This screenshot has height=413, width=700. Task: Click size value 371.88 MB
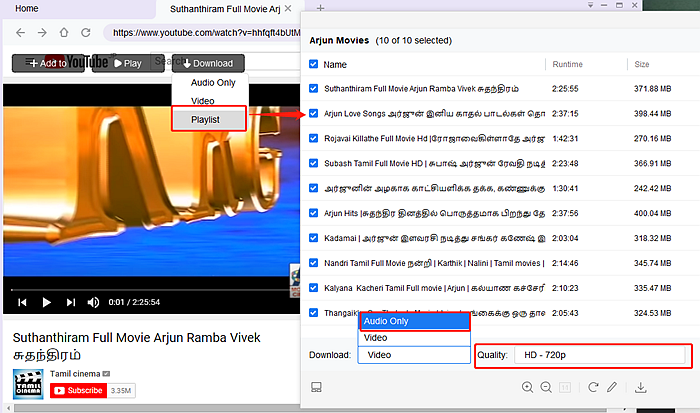[652, 89]
